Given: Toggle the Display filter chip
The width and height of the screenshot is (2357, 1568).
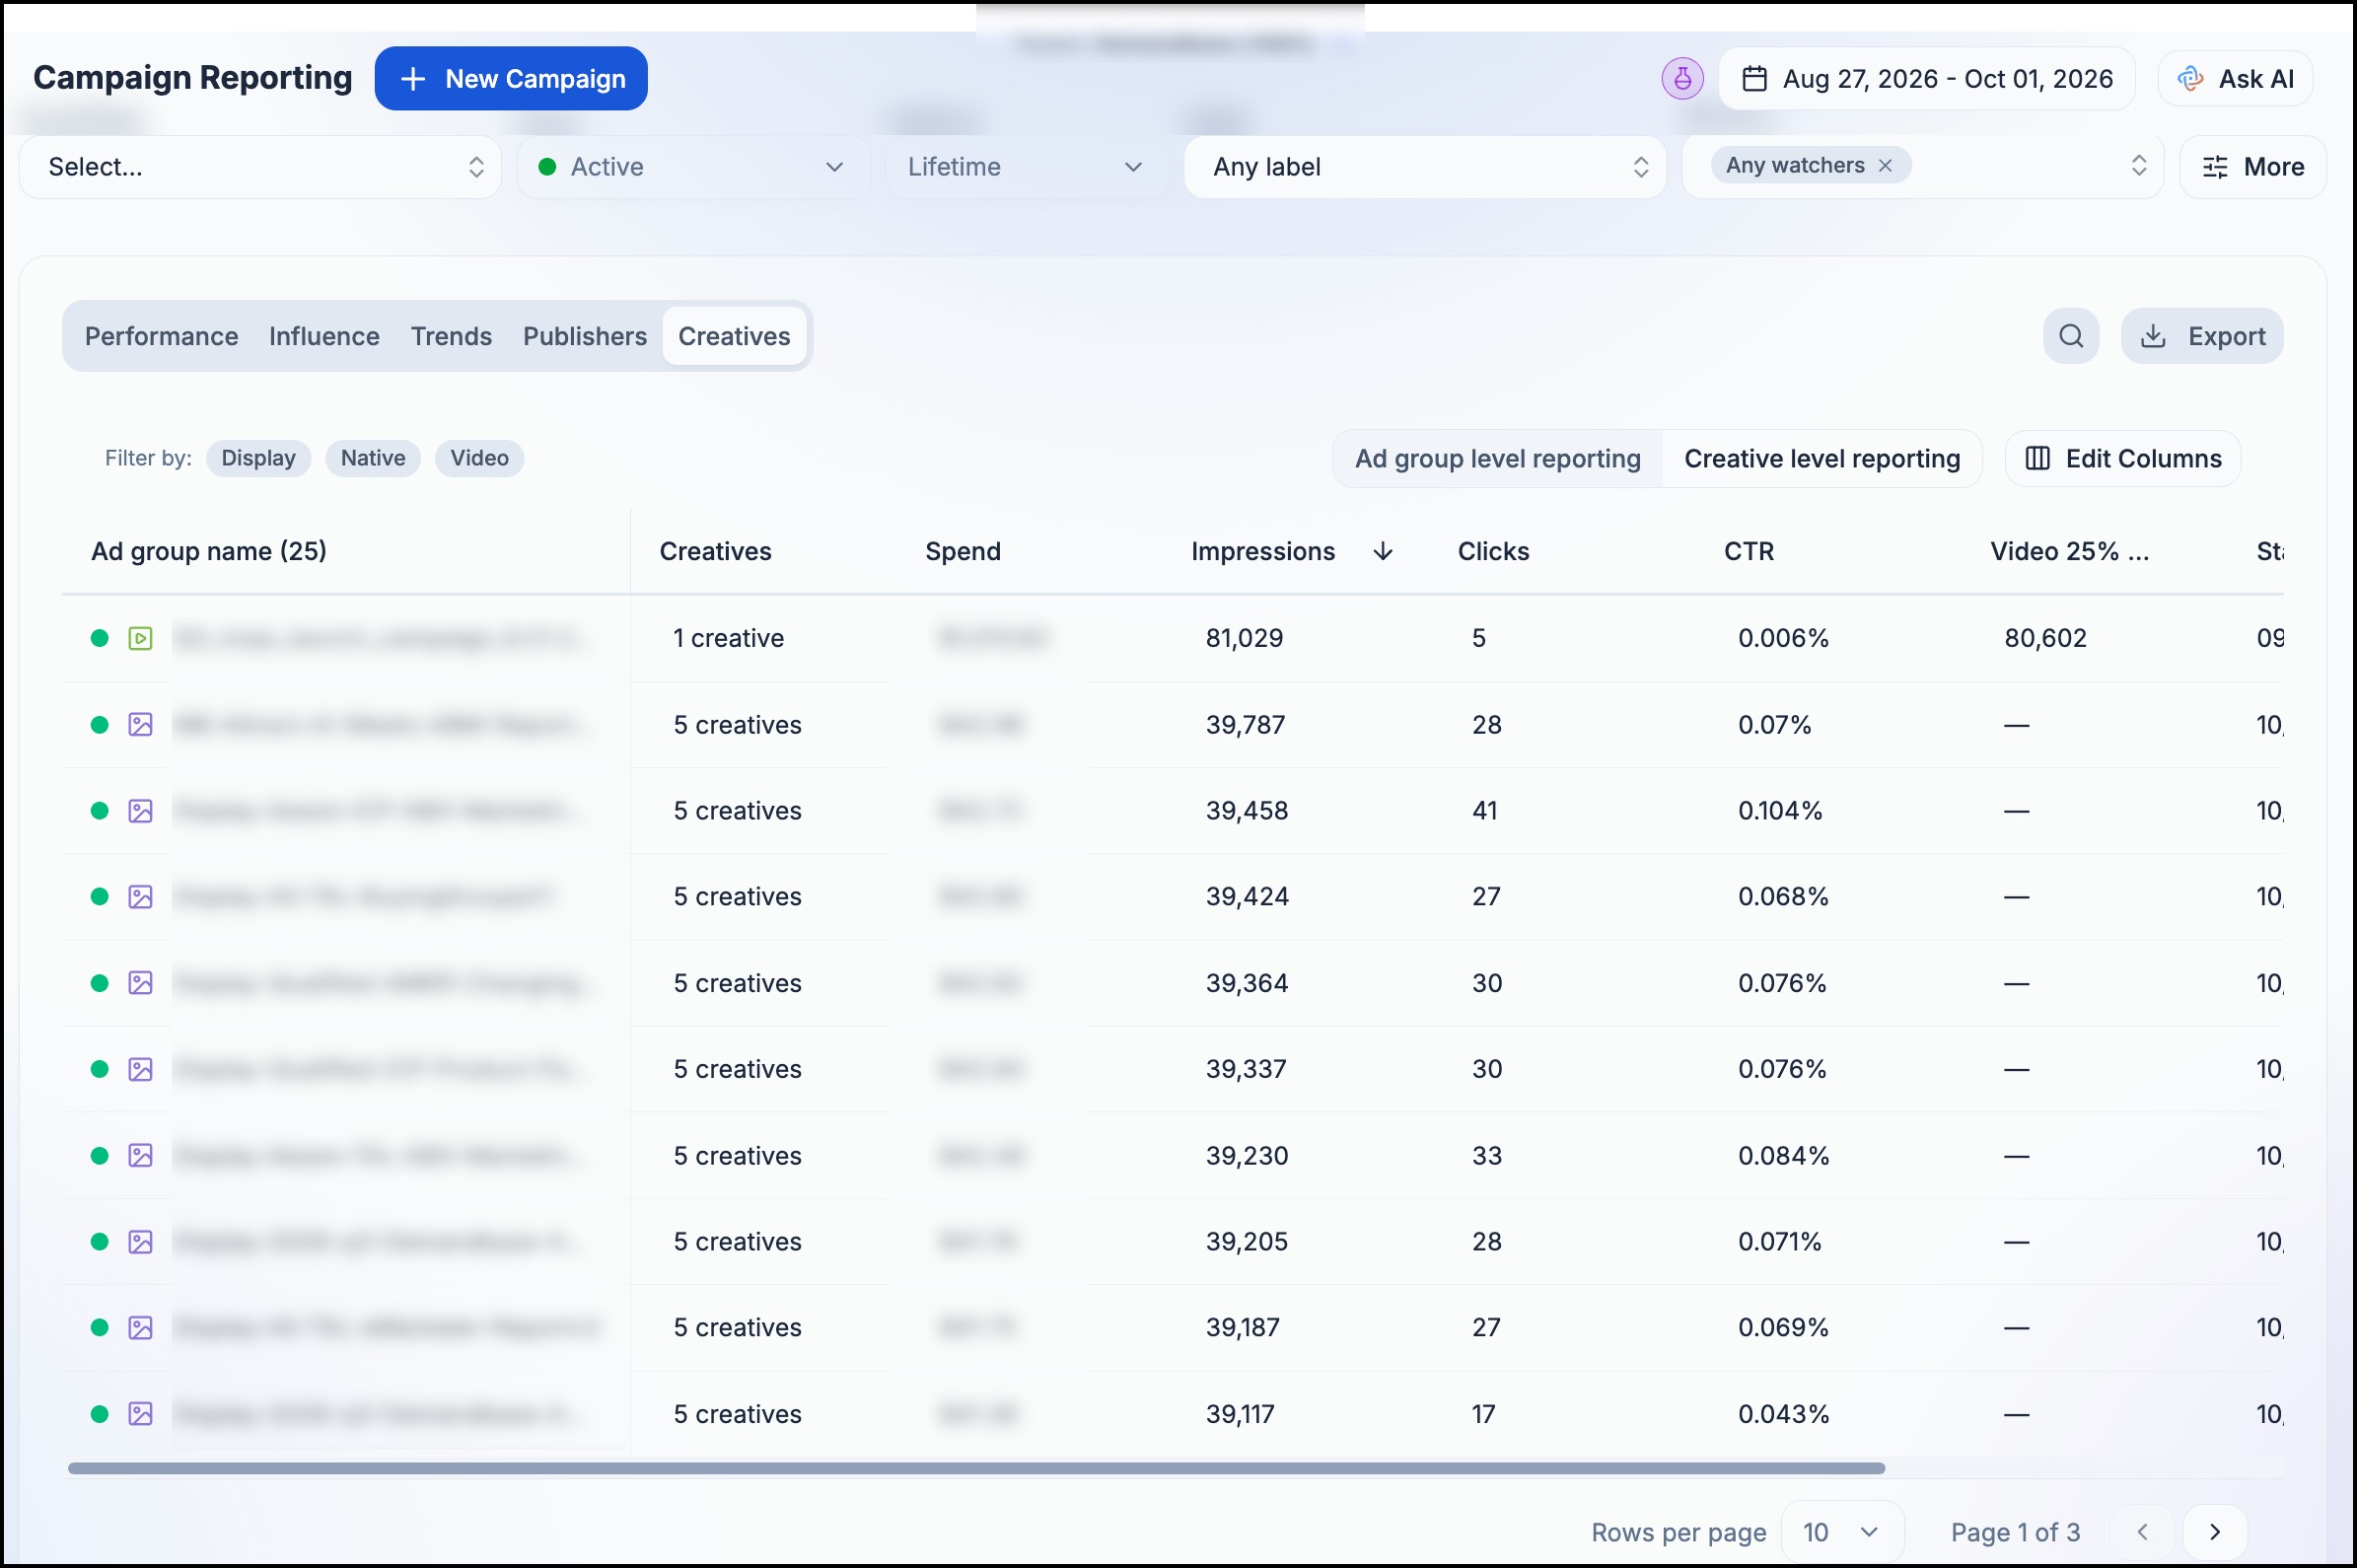Looking at the screenshot, I should 258,458.
